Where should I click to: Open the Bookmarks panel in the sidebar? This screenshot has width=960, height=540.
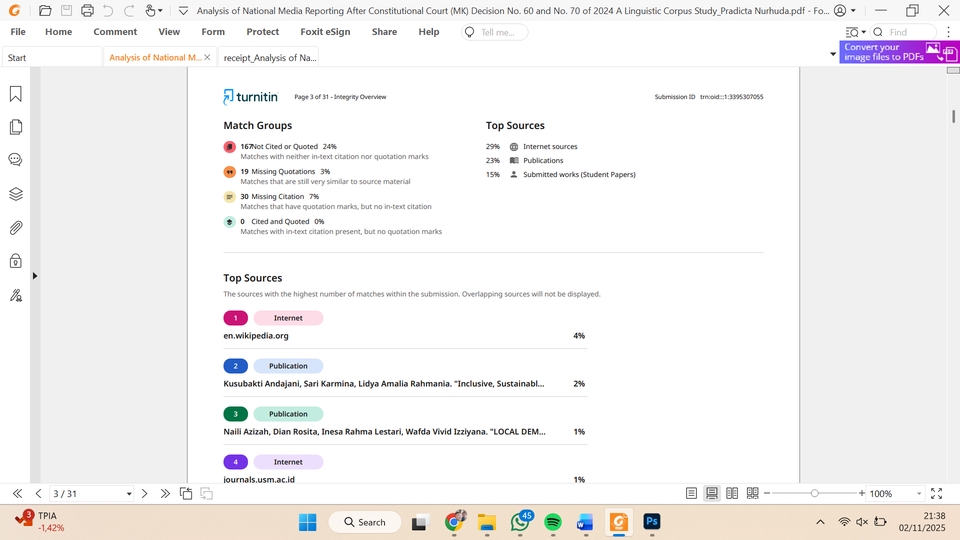[x=16, y=94]
